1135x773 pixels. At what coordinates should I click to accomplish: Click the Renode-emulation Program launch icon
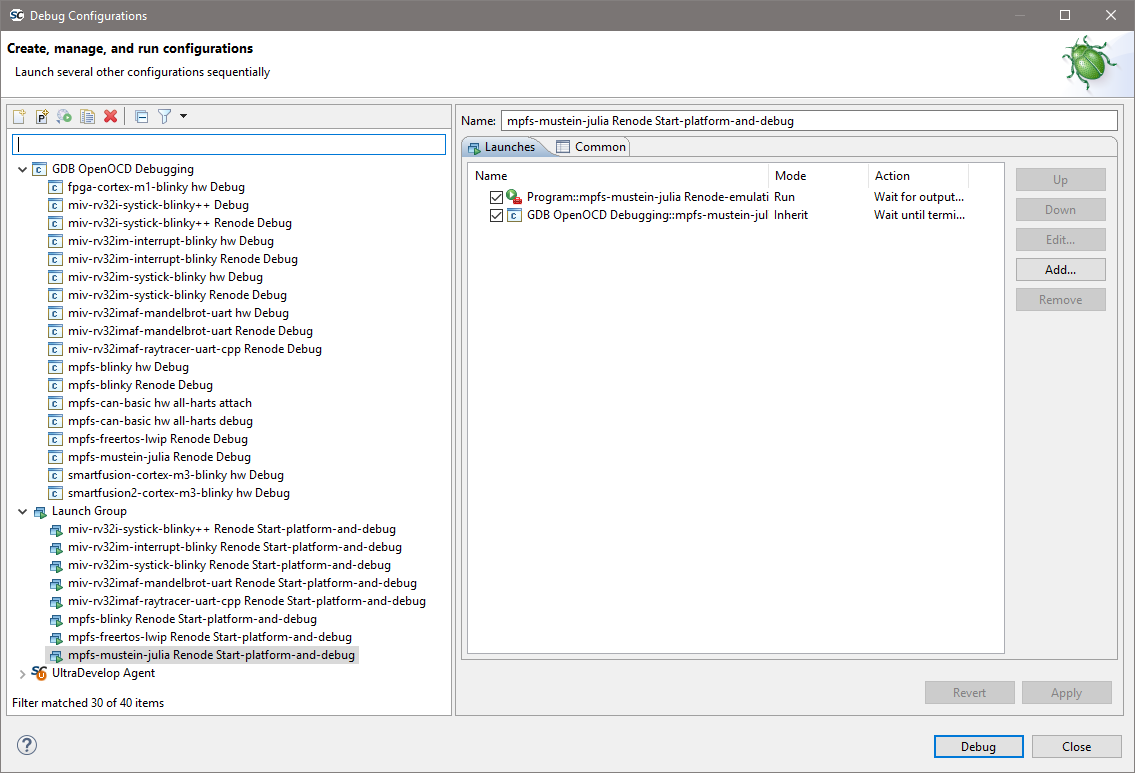coord(514,197)
